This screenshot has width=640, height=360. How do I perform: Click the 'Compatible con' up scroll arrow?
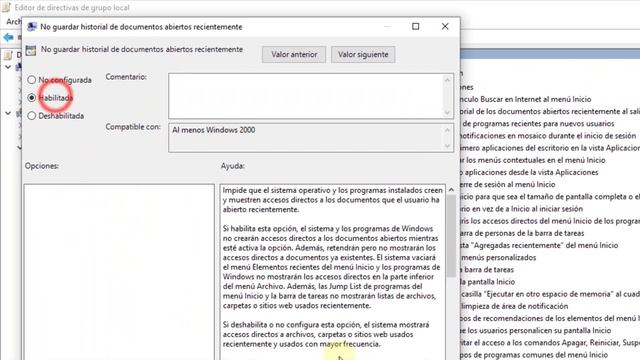(448, 130)
